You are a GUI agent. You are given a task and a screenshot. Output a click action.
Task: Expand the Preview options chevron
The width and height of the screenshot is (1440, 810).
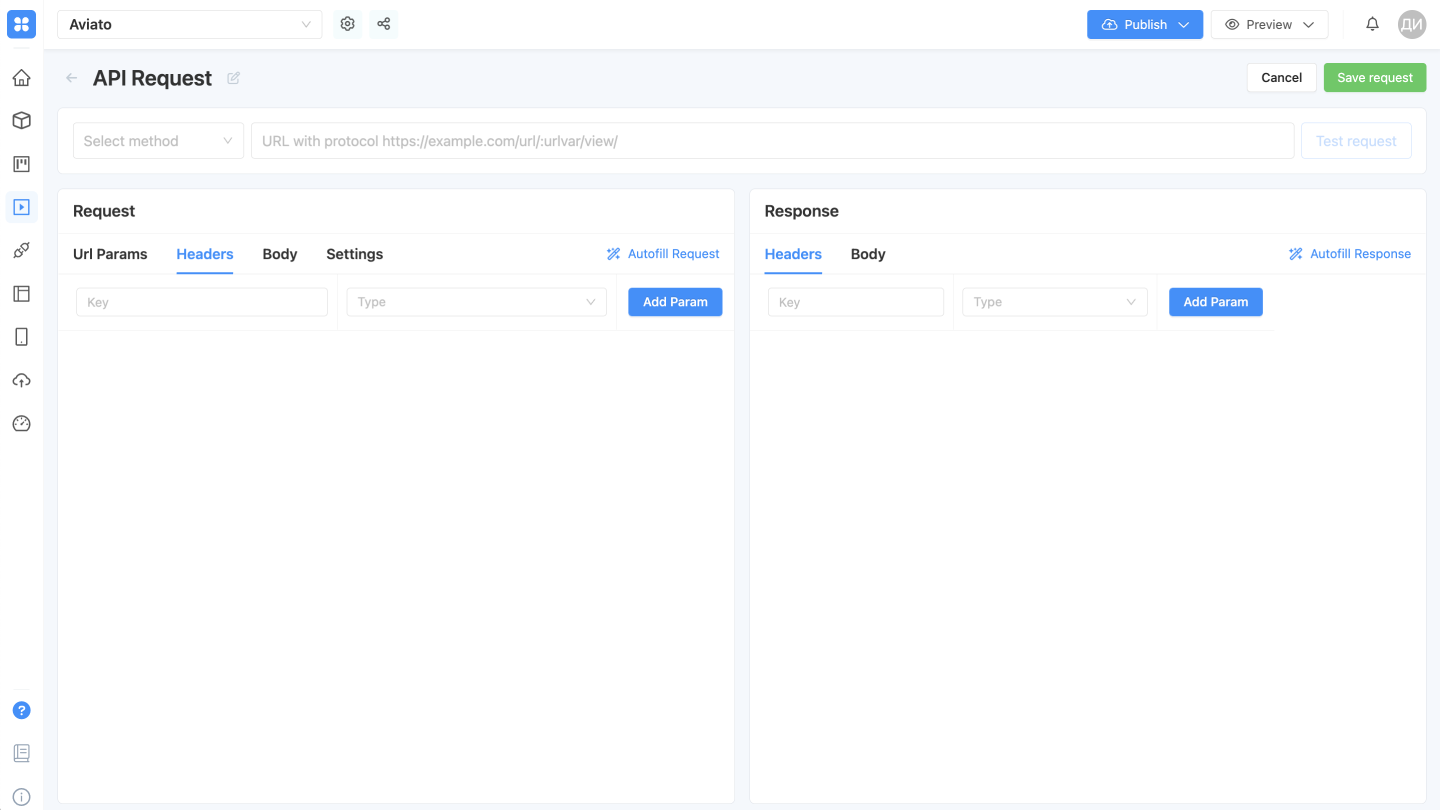[x=1308, y=23]
